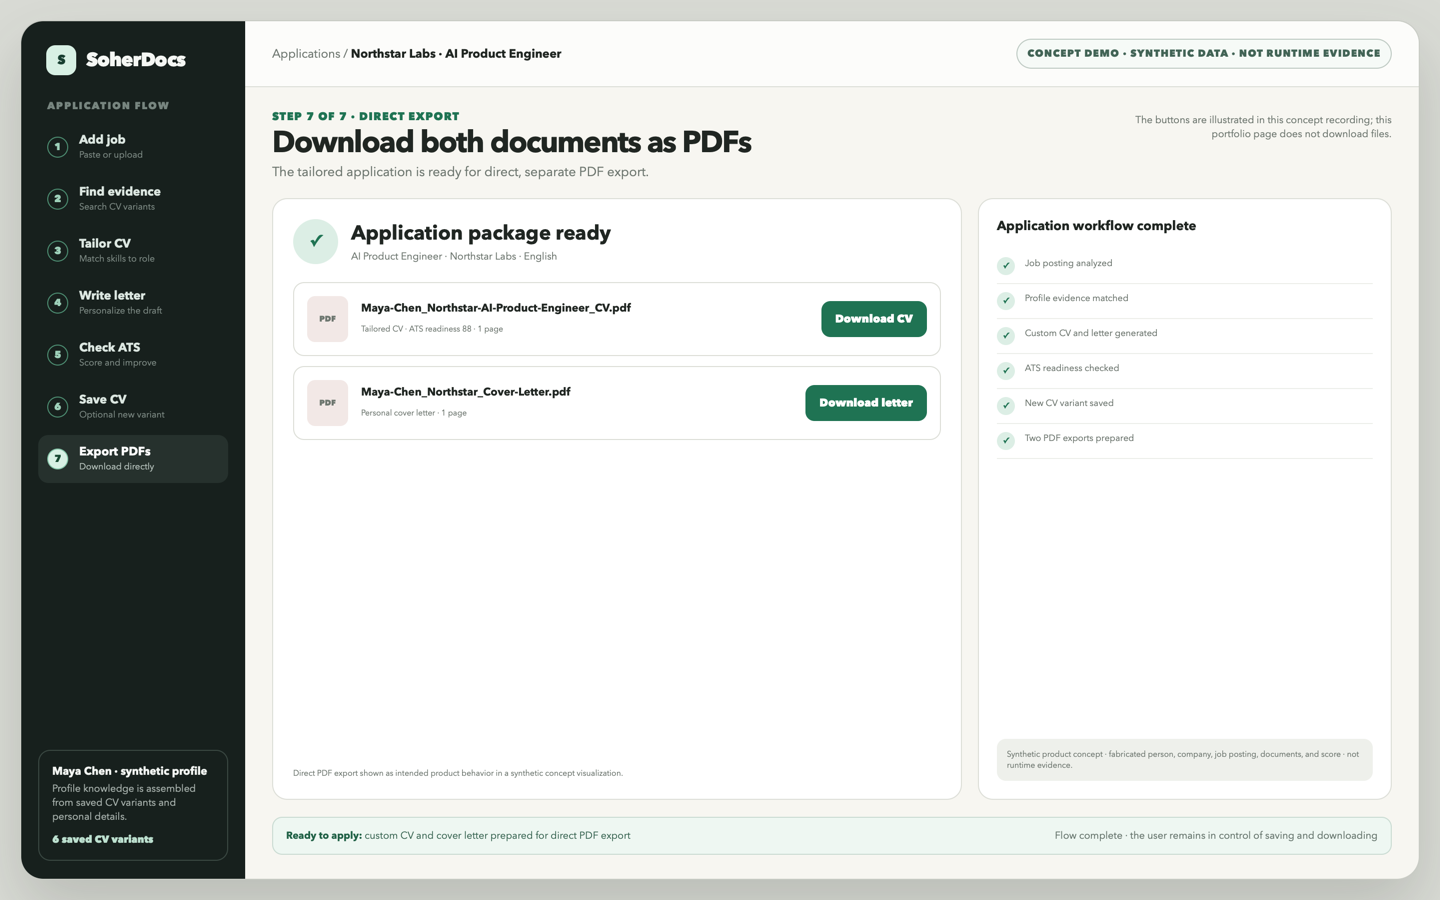
Task: Open the Tailor CV step label
Action: pos(105,244)
